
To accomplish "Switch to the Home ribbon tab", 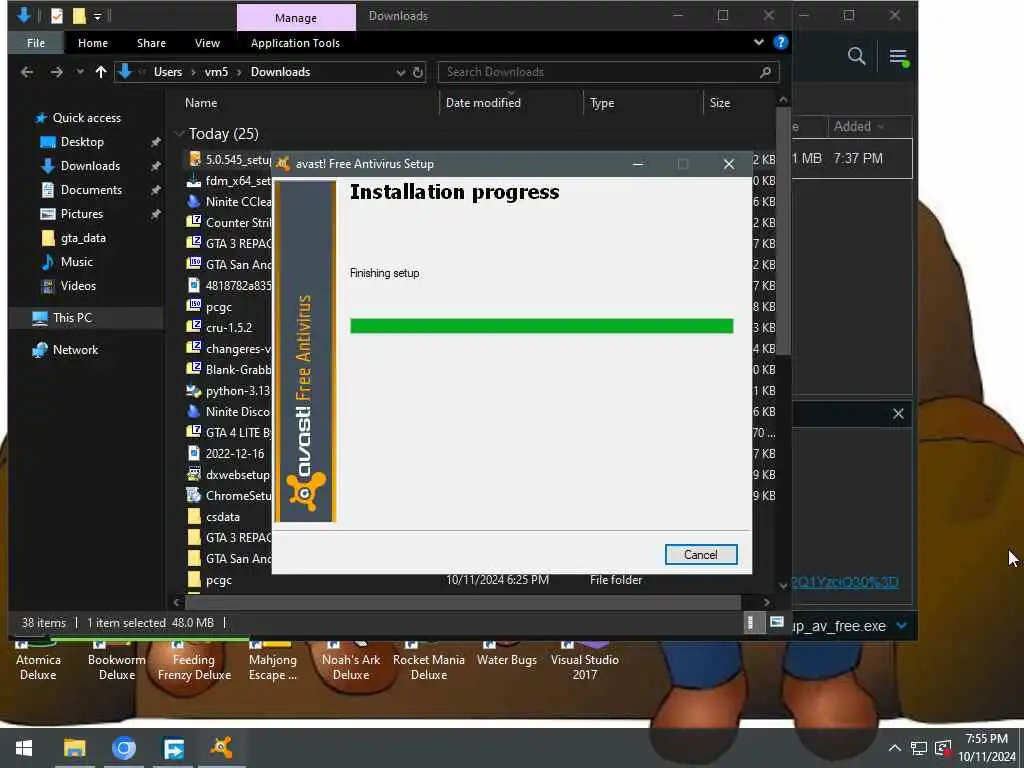I will pyautogui.click(x=93, y=43).
